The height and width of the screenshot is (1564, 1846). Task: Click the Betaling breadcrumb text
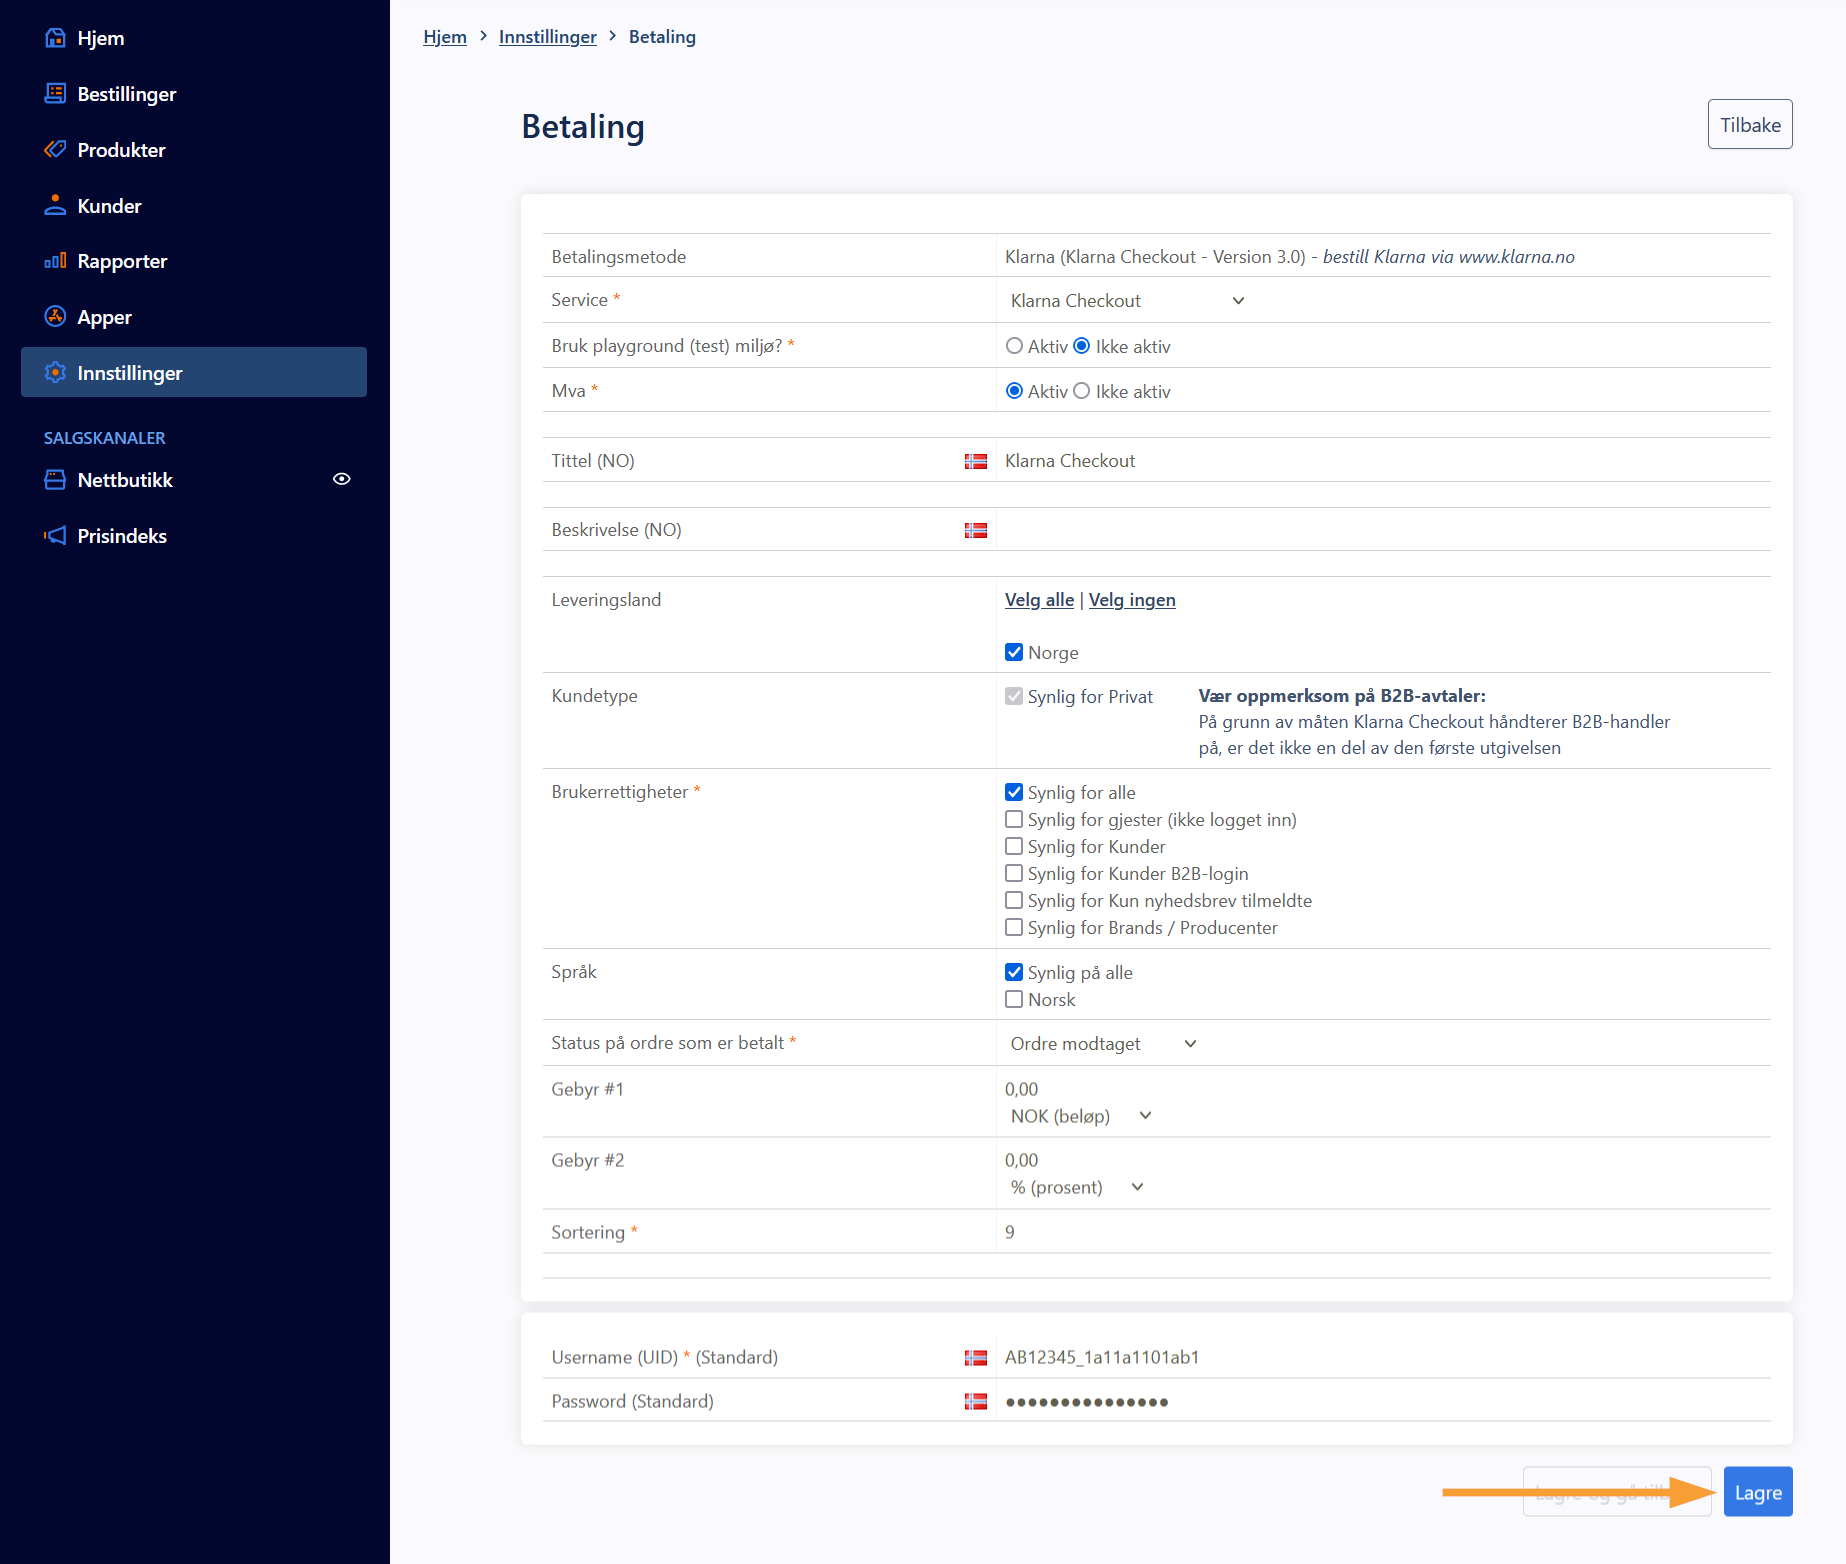pos(662,37)
